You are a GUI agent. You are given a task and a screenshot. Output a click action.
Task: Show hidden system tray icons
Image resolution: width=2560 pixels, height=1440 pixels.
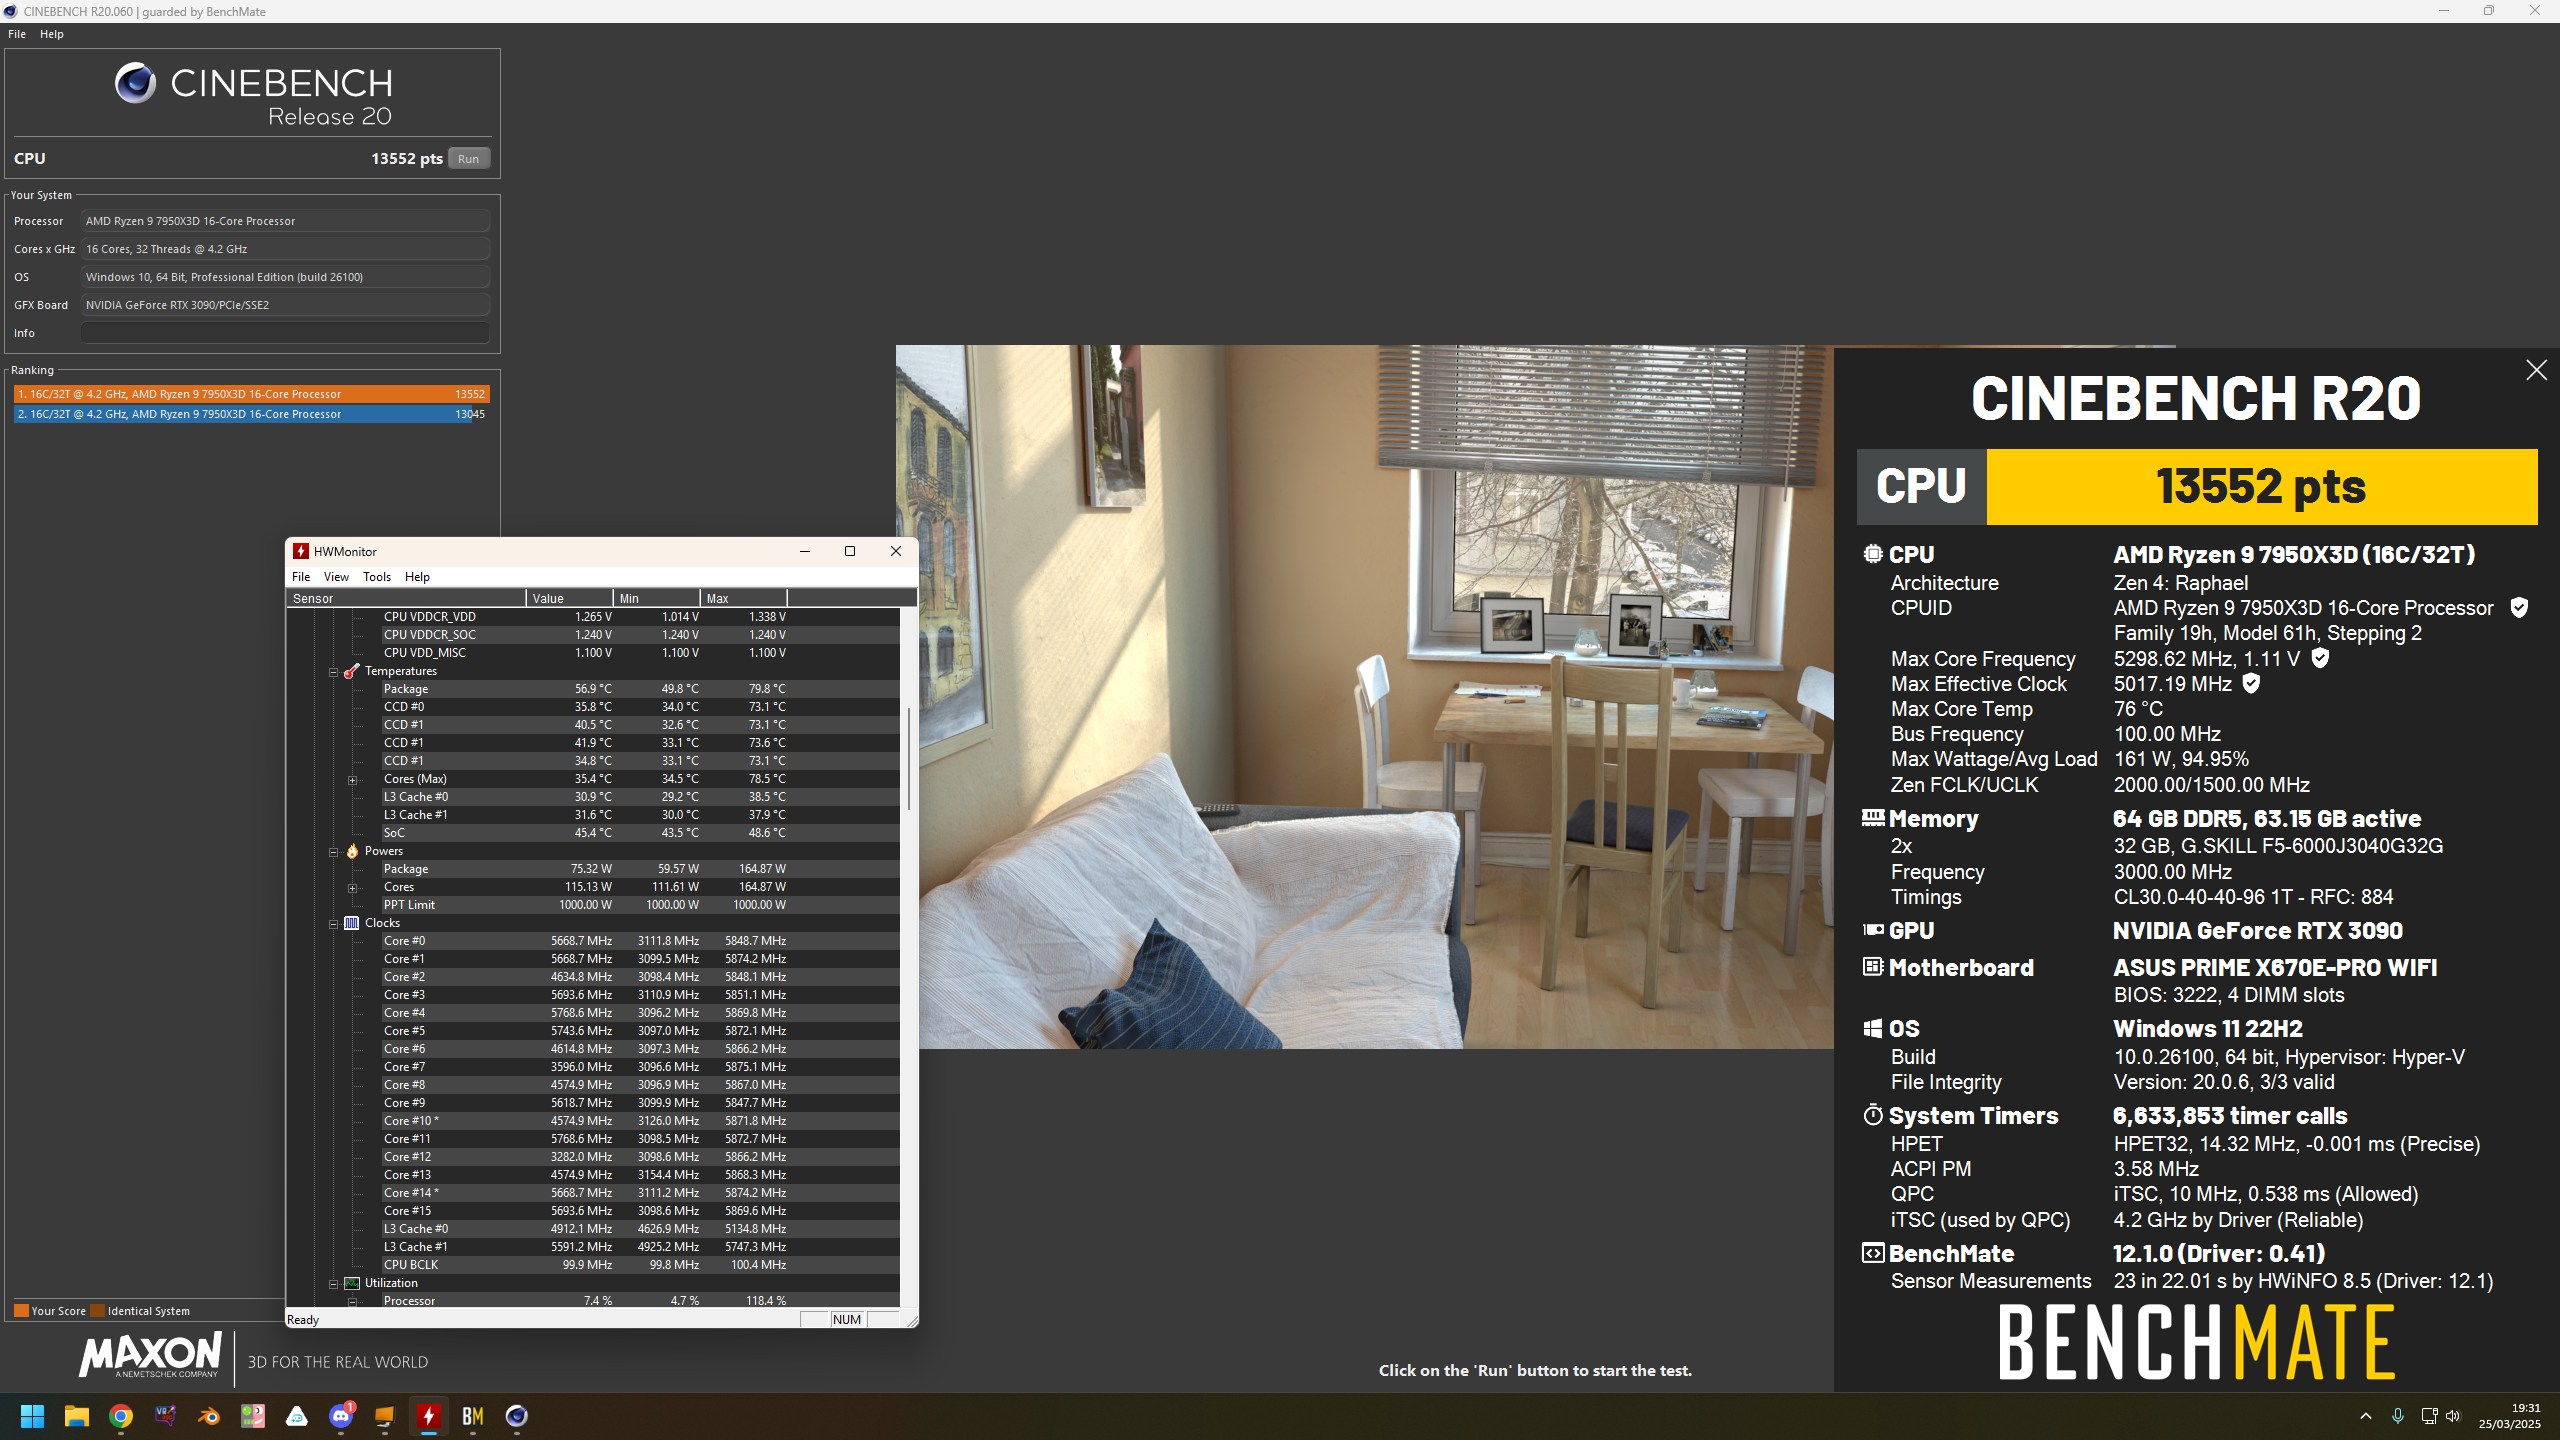(2365, 1416)
